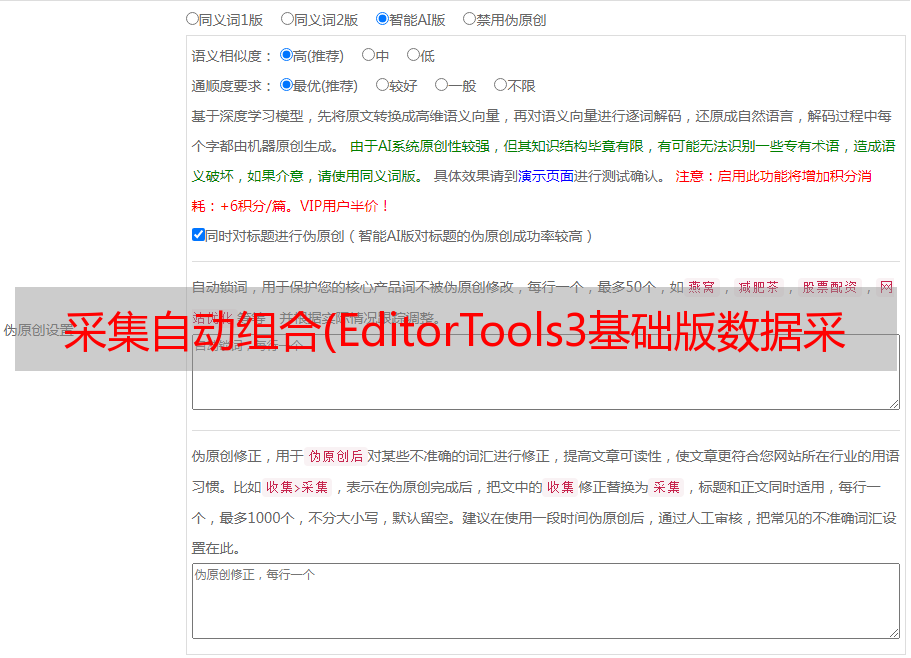This screenshot has width=911, height=658.
Task: Grab the 伪原创修正 textarea resize handle
Action: (893, 632)
